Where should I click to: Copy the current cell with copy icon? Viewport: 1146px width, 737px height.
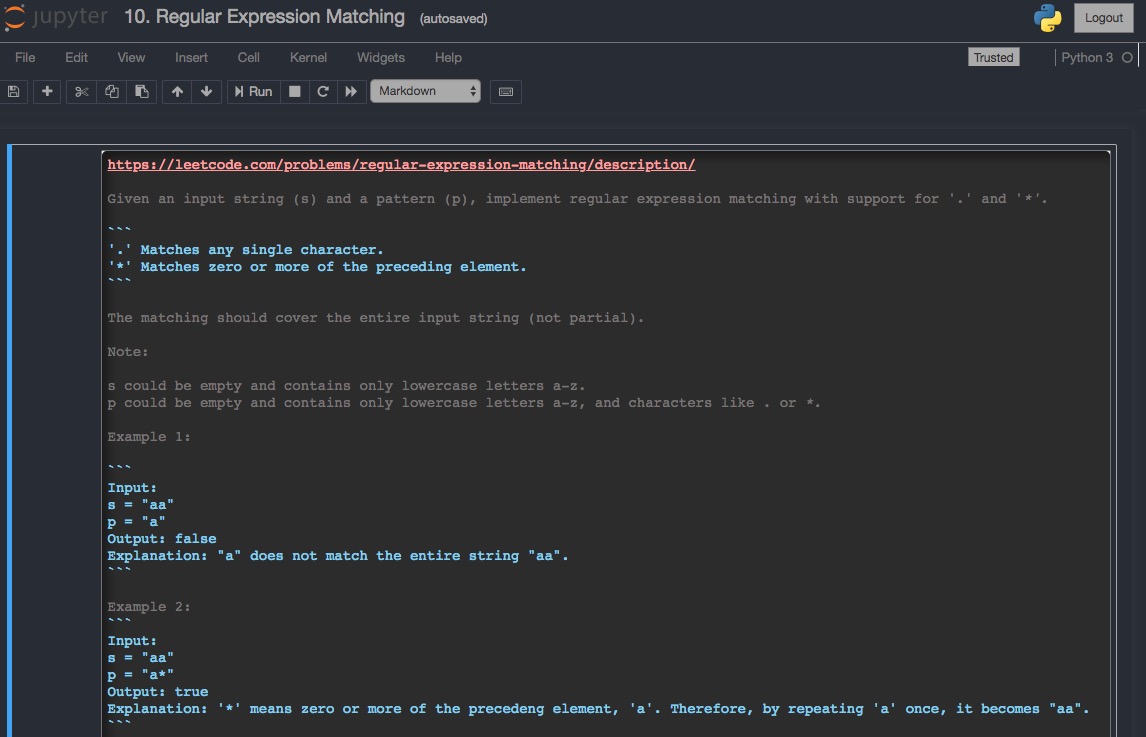pyautogui.click(x=111, y=91)
